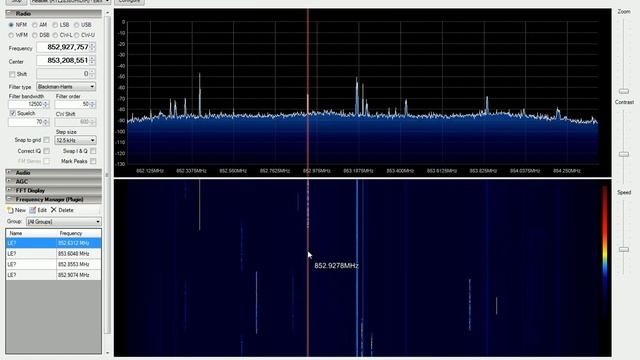Select the LE? entry at 852.8553 MHz
The width and height of the screenshot is (640, 360).
click(53, 264)
